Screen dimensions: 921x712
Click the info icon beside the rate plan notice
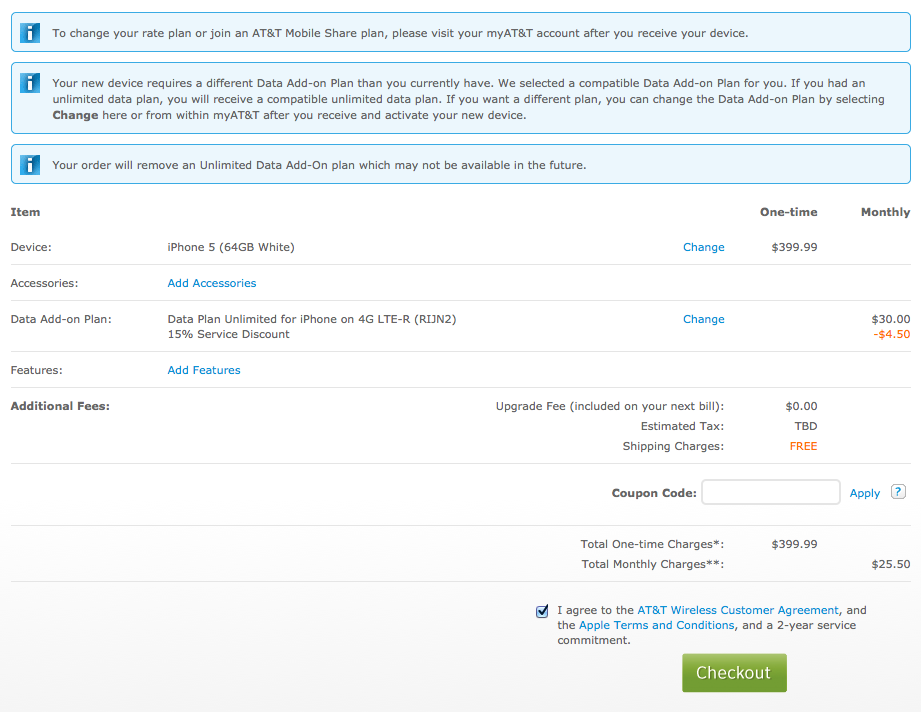pos(30,33)
